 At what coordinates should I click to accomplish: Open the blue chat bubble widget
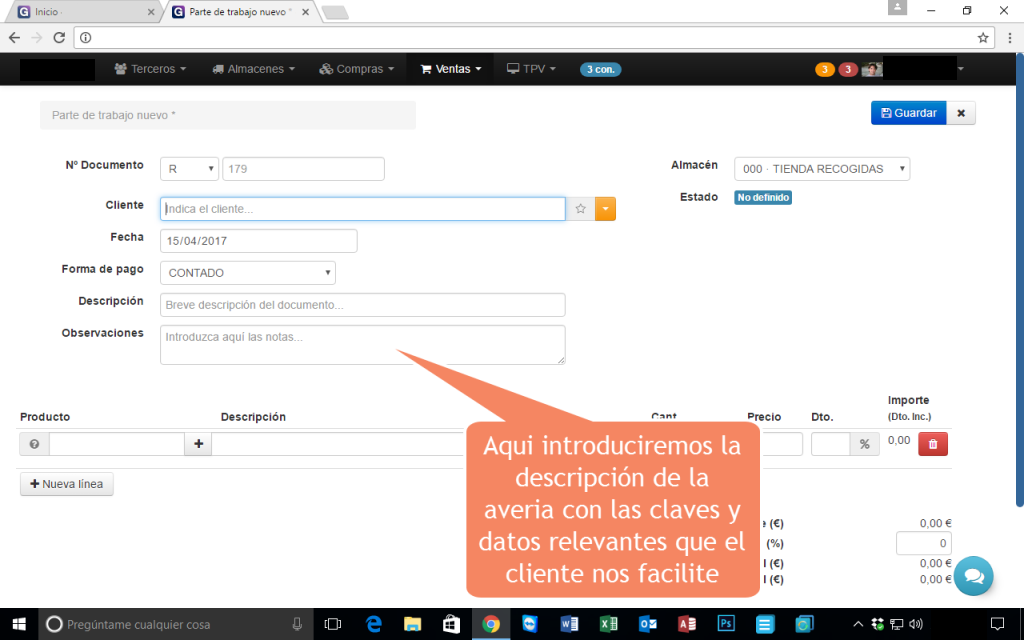[973, 577]
